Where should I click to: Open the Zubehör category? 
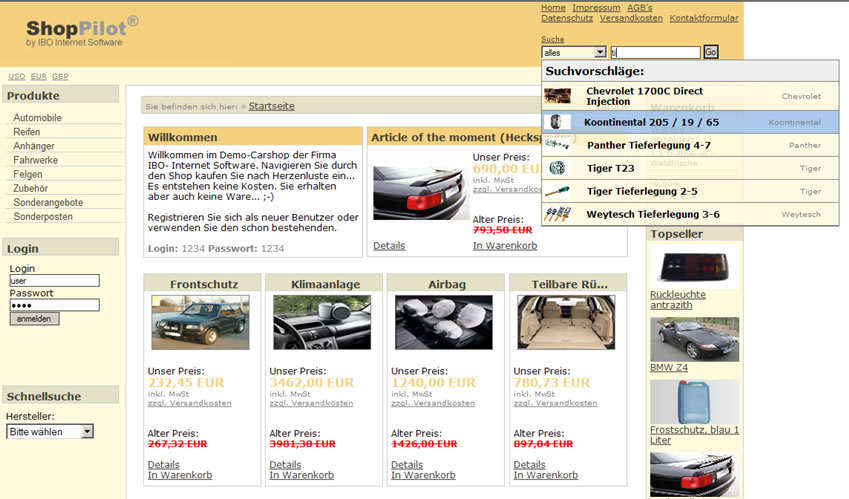click(x=30, y=188)
